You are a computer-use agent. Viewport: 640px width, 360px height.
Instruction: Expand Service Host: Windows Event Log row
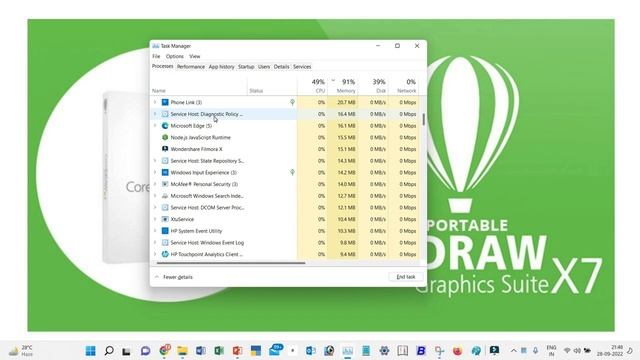coord(155,242)
